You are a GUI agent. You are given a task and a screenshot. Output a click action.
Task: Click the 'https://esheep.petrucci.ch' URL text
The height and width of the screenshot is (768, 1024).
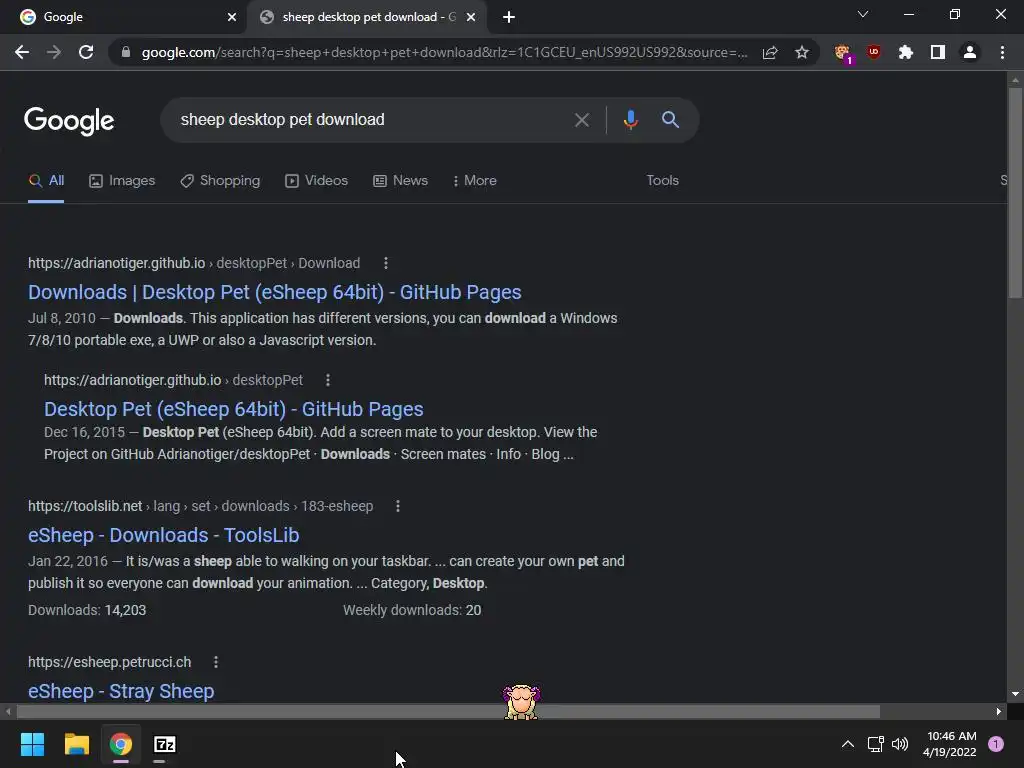click(109, 662)
